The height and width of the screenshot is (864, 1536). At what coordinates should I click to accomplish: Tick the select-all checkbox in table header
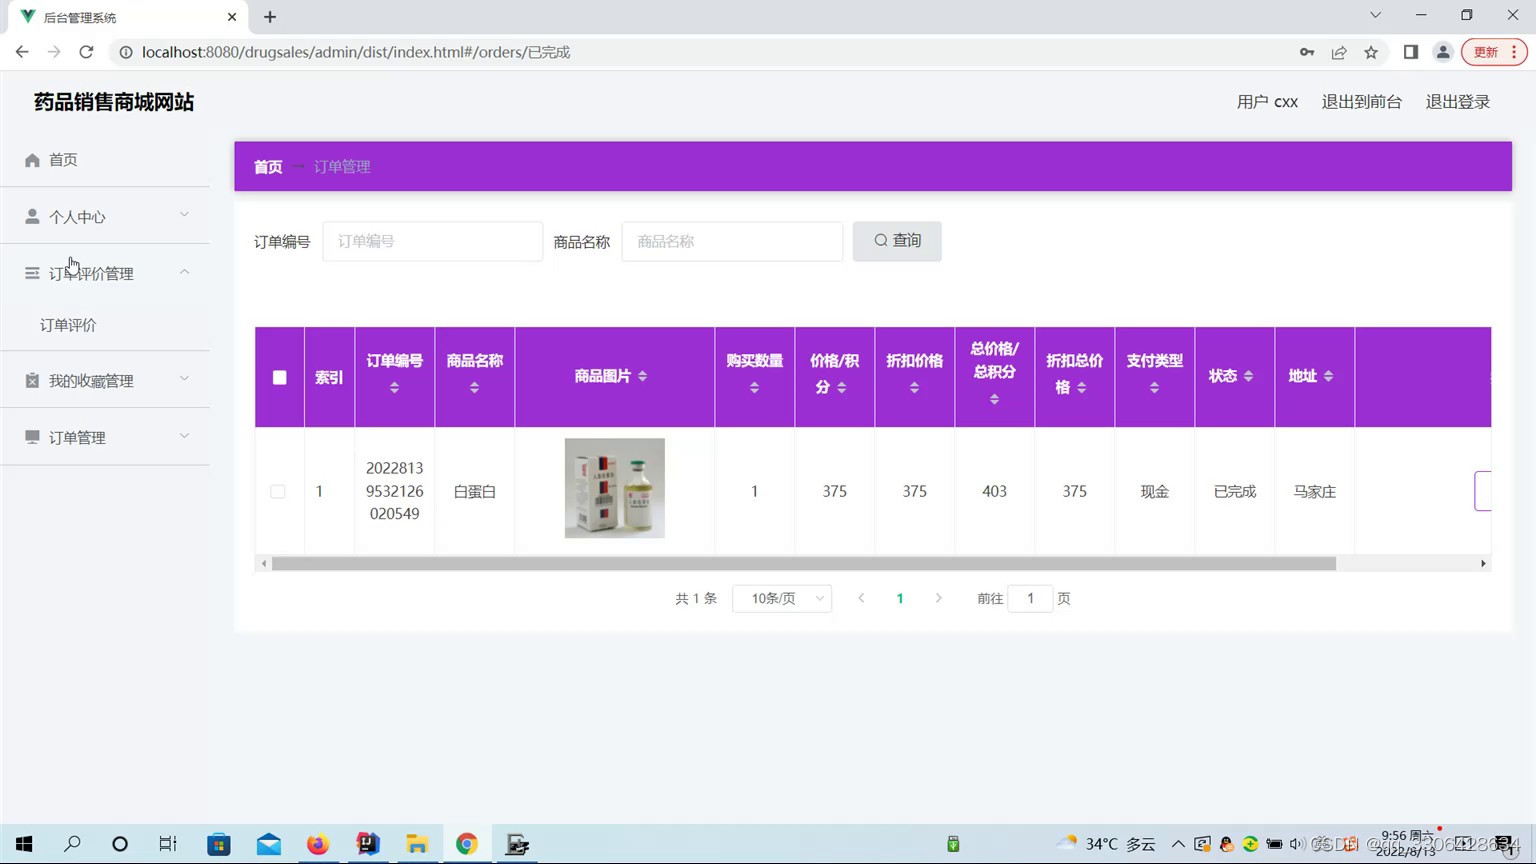coord(279,377)
